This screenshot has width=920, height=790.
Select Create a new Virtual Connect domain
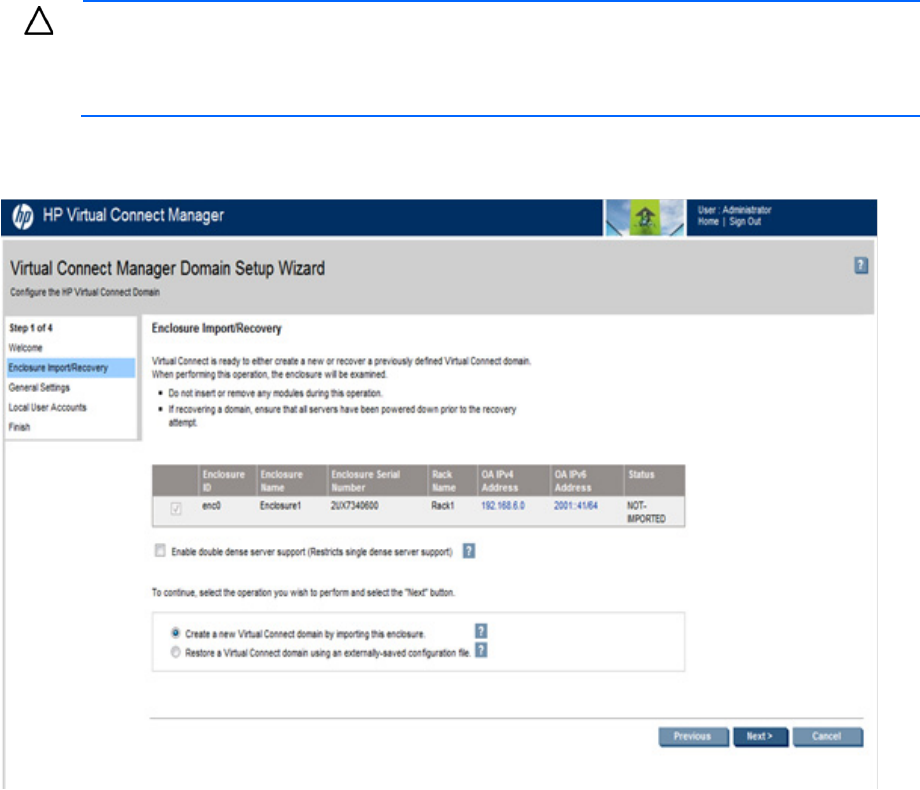point(175,633)
